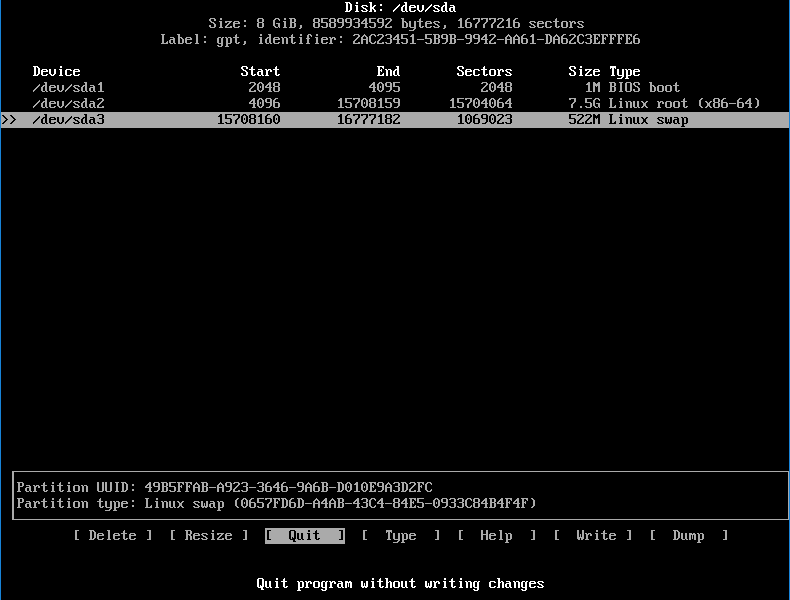
Task: Click the 7.5G size value
Action: [584, 103]
